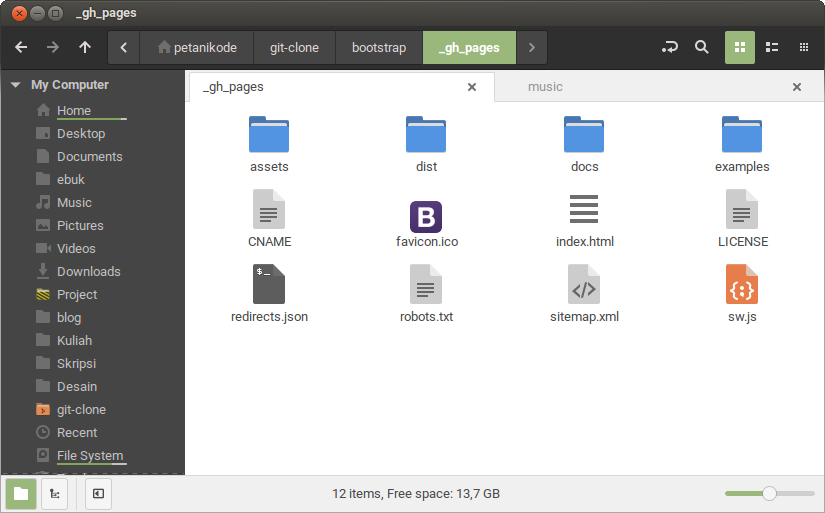Switch to list view
The height and width of the screenshot is (513, 825).
point(772,47)
